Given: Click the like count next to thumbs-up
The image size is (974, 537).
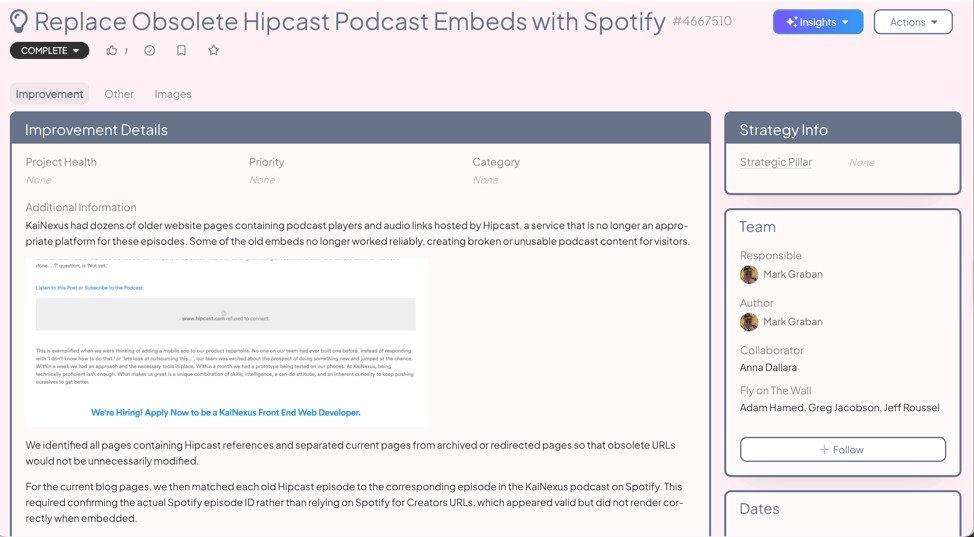Looking at the screenshot, I should click(126, 51).
